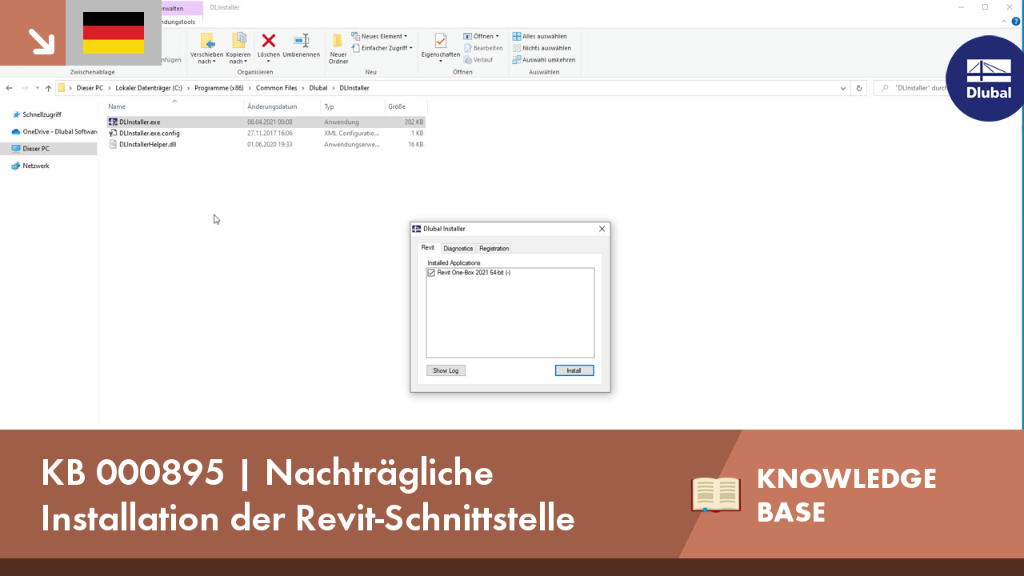Click the Install button
The image size is (1024, 576).
point(574,371)
